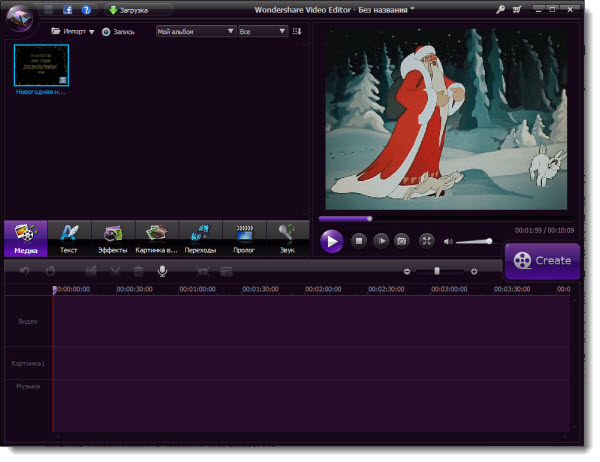Select the Новогодняя н... video thumbnail

[41, 65]
